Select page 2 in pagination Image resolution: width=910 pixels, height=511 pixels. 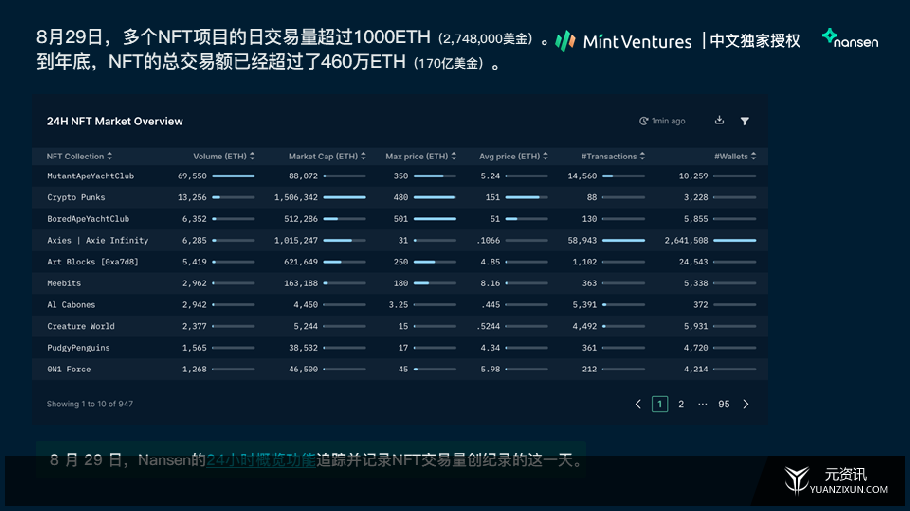[x=681, y=404]
